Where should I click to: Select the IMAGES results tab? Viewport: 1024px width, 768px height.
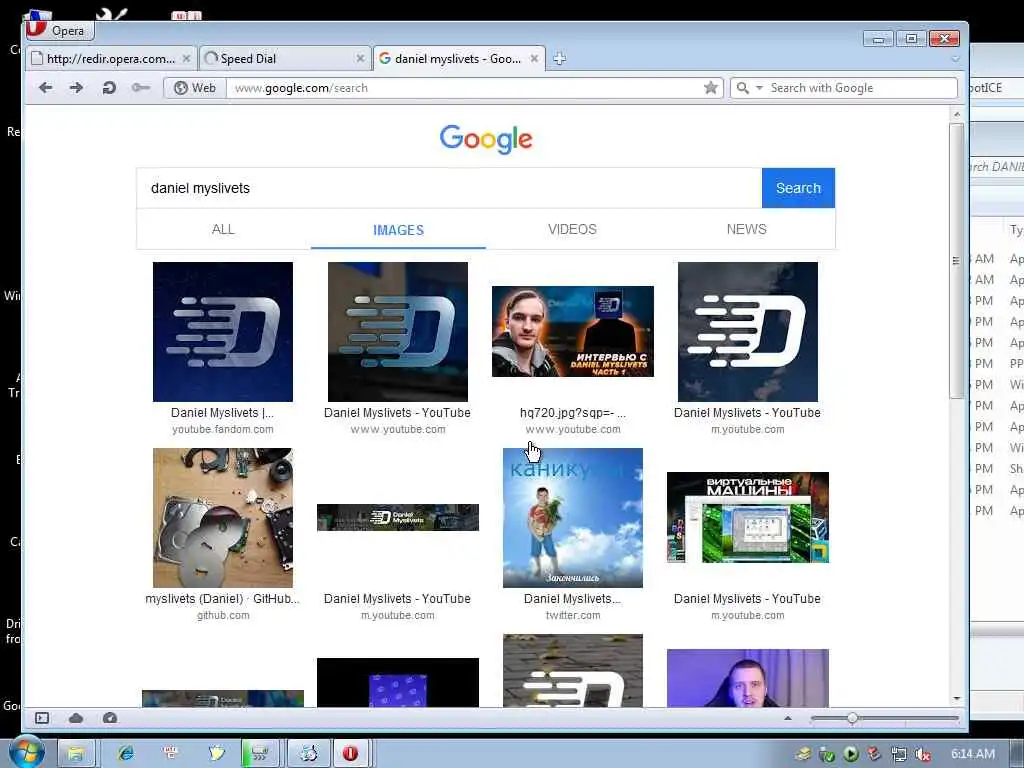(398, 230)
